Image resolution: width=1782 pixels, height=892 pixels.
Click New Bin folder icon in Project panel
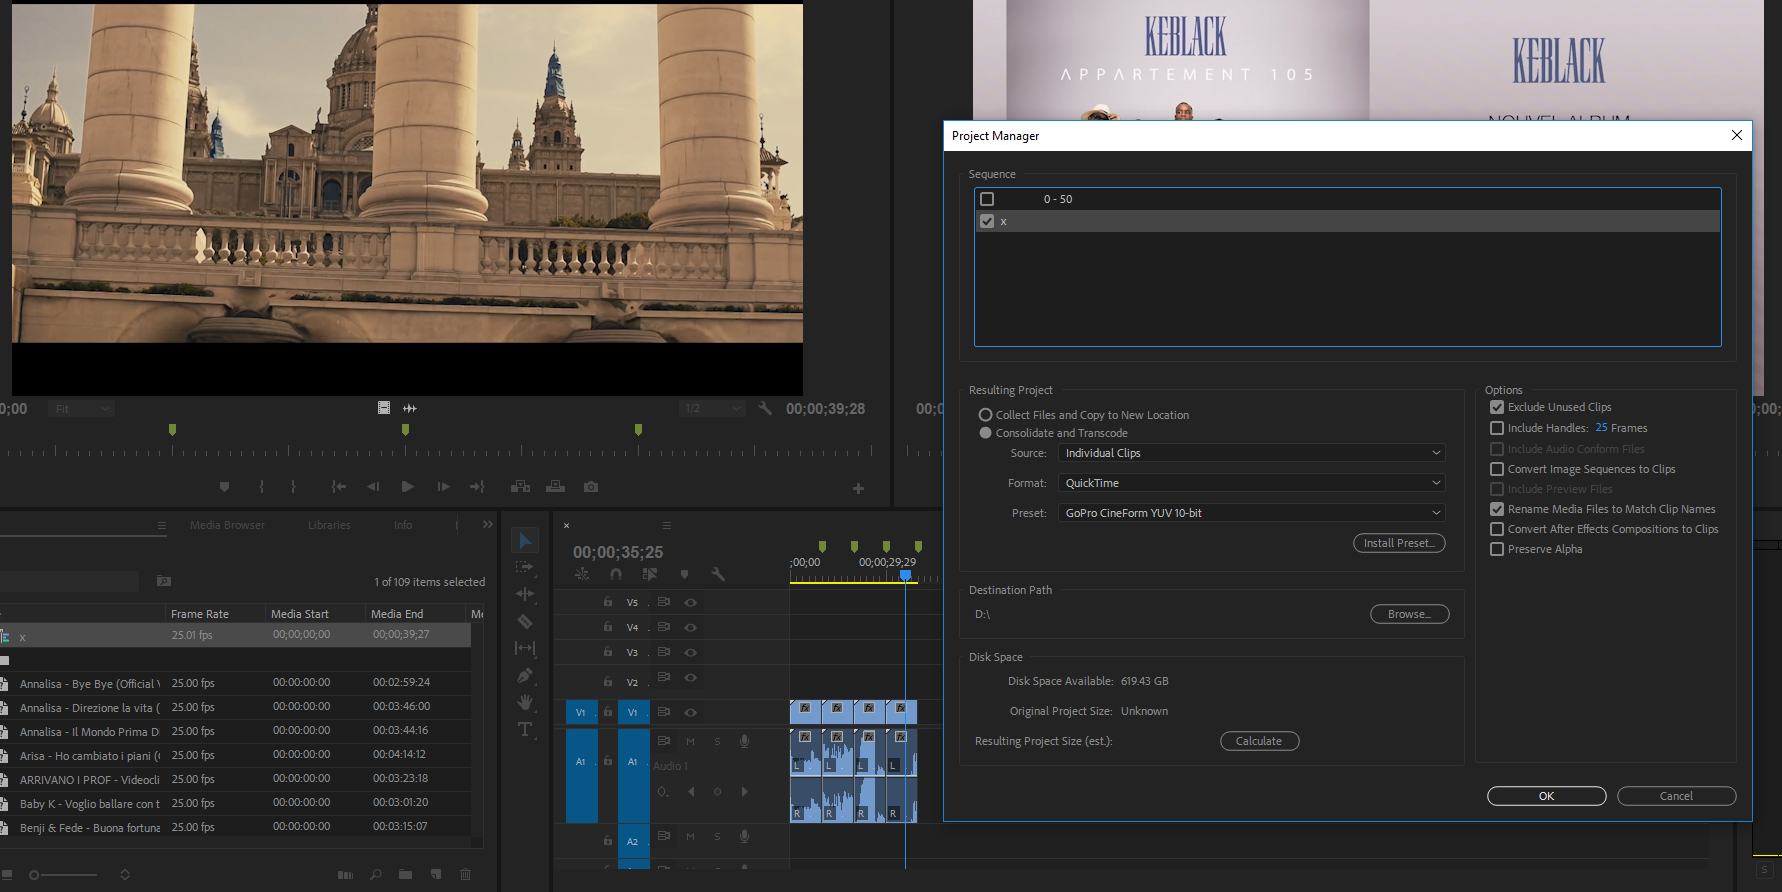(405, 874)
